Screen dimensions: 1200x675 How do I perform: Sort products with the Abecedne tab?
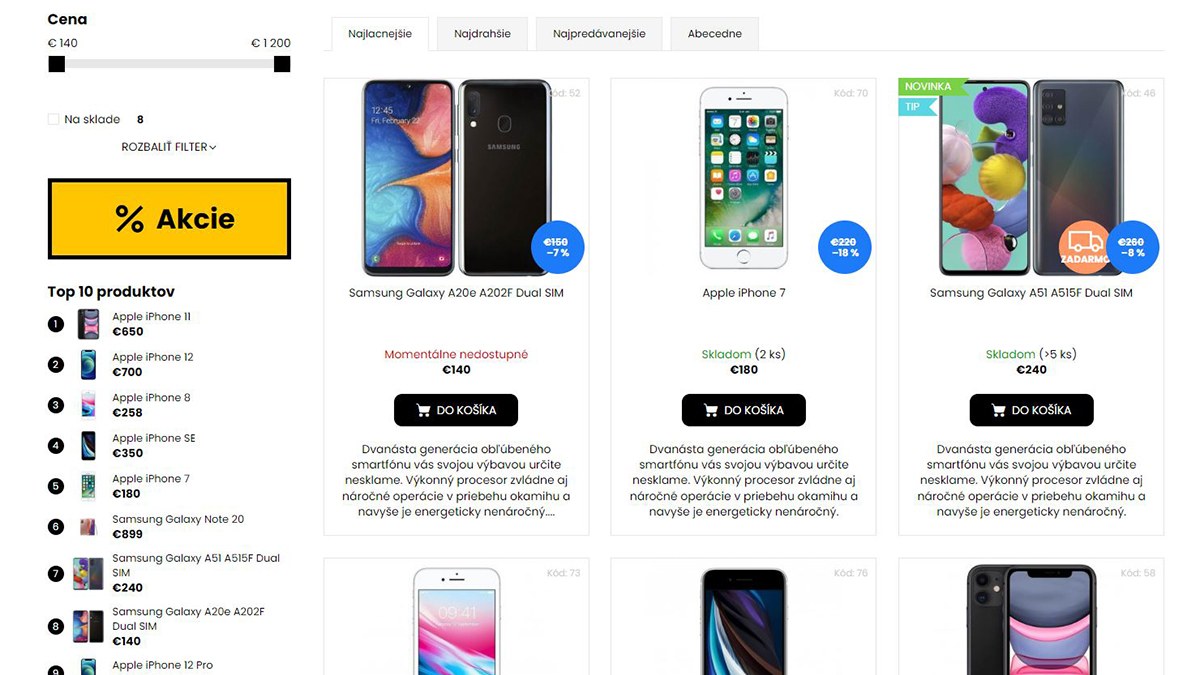point(715,34)
